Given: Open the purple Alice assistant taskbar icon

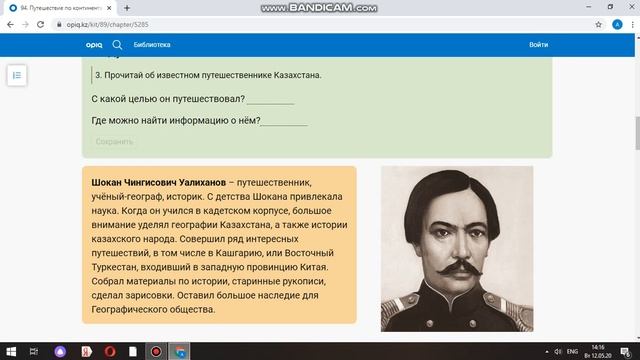Looking at the screenshot, I should 60,351.
